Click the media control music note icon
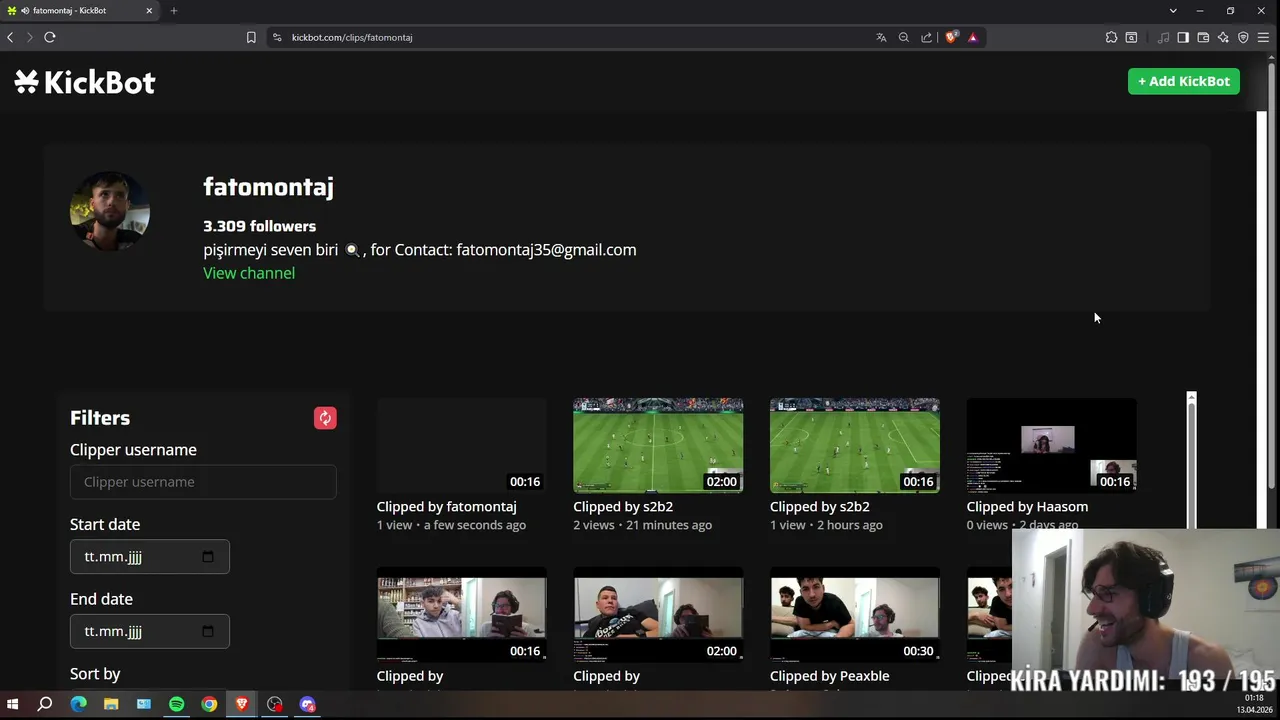 (x=1163, y=37)
